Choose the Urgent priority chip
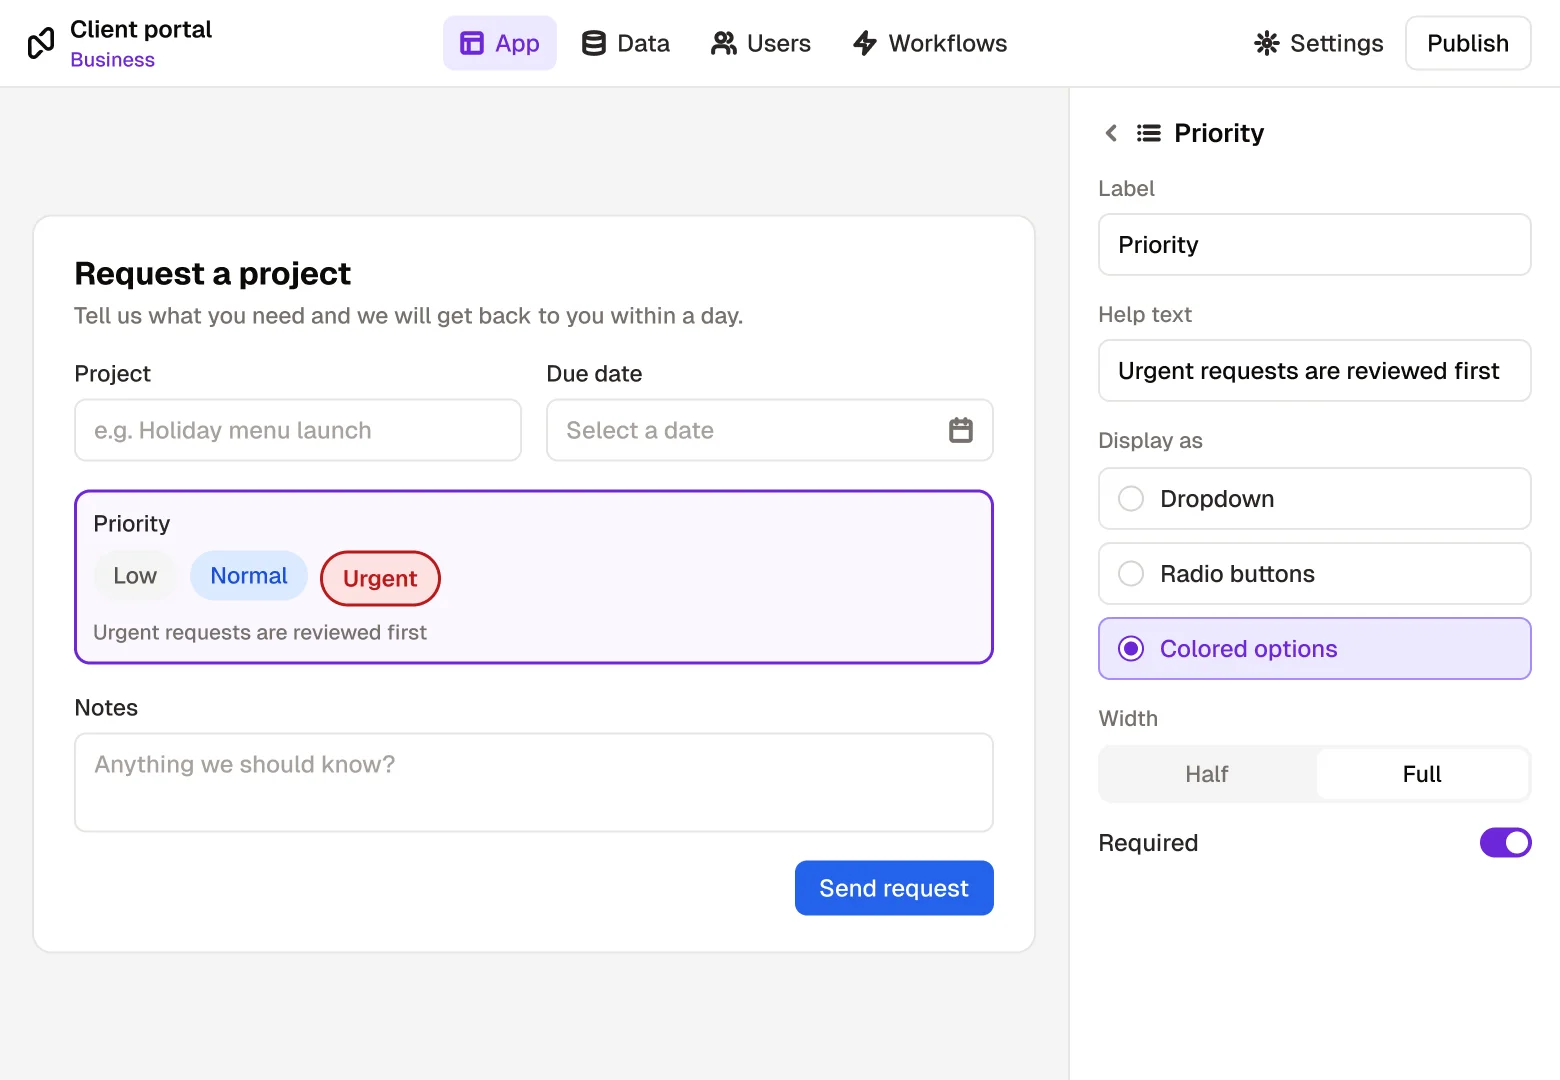This screenshot has height=1080, width=1560. pyautogui.click(x=380, y=578)
